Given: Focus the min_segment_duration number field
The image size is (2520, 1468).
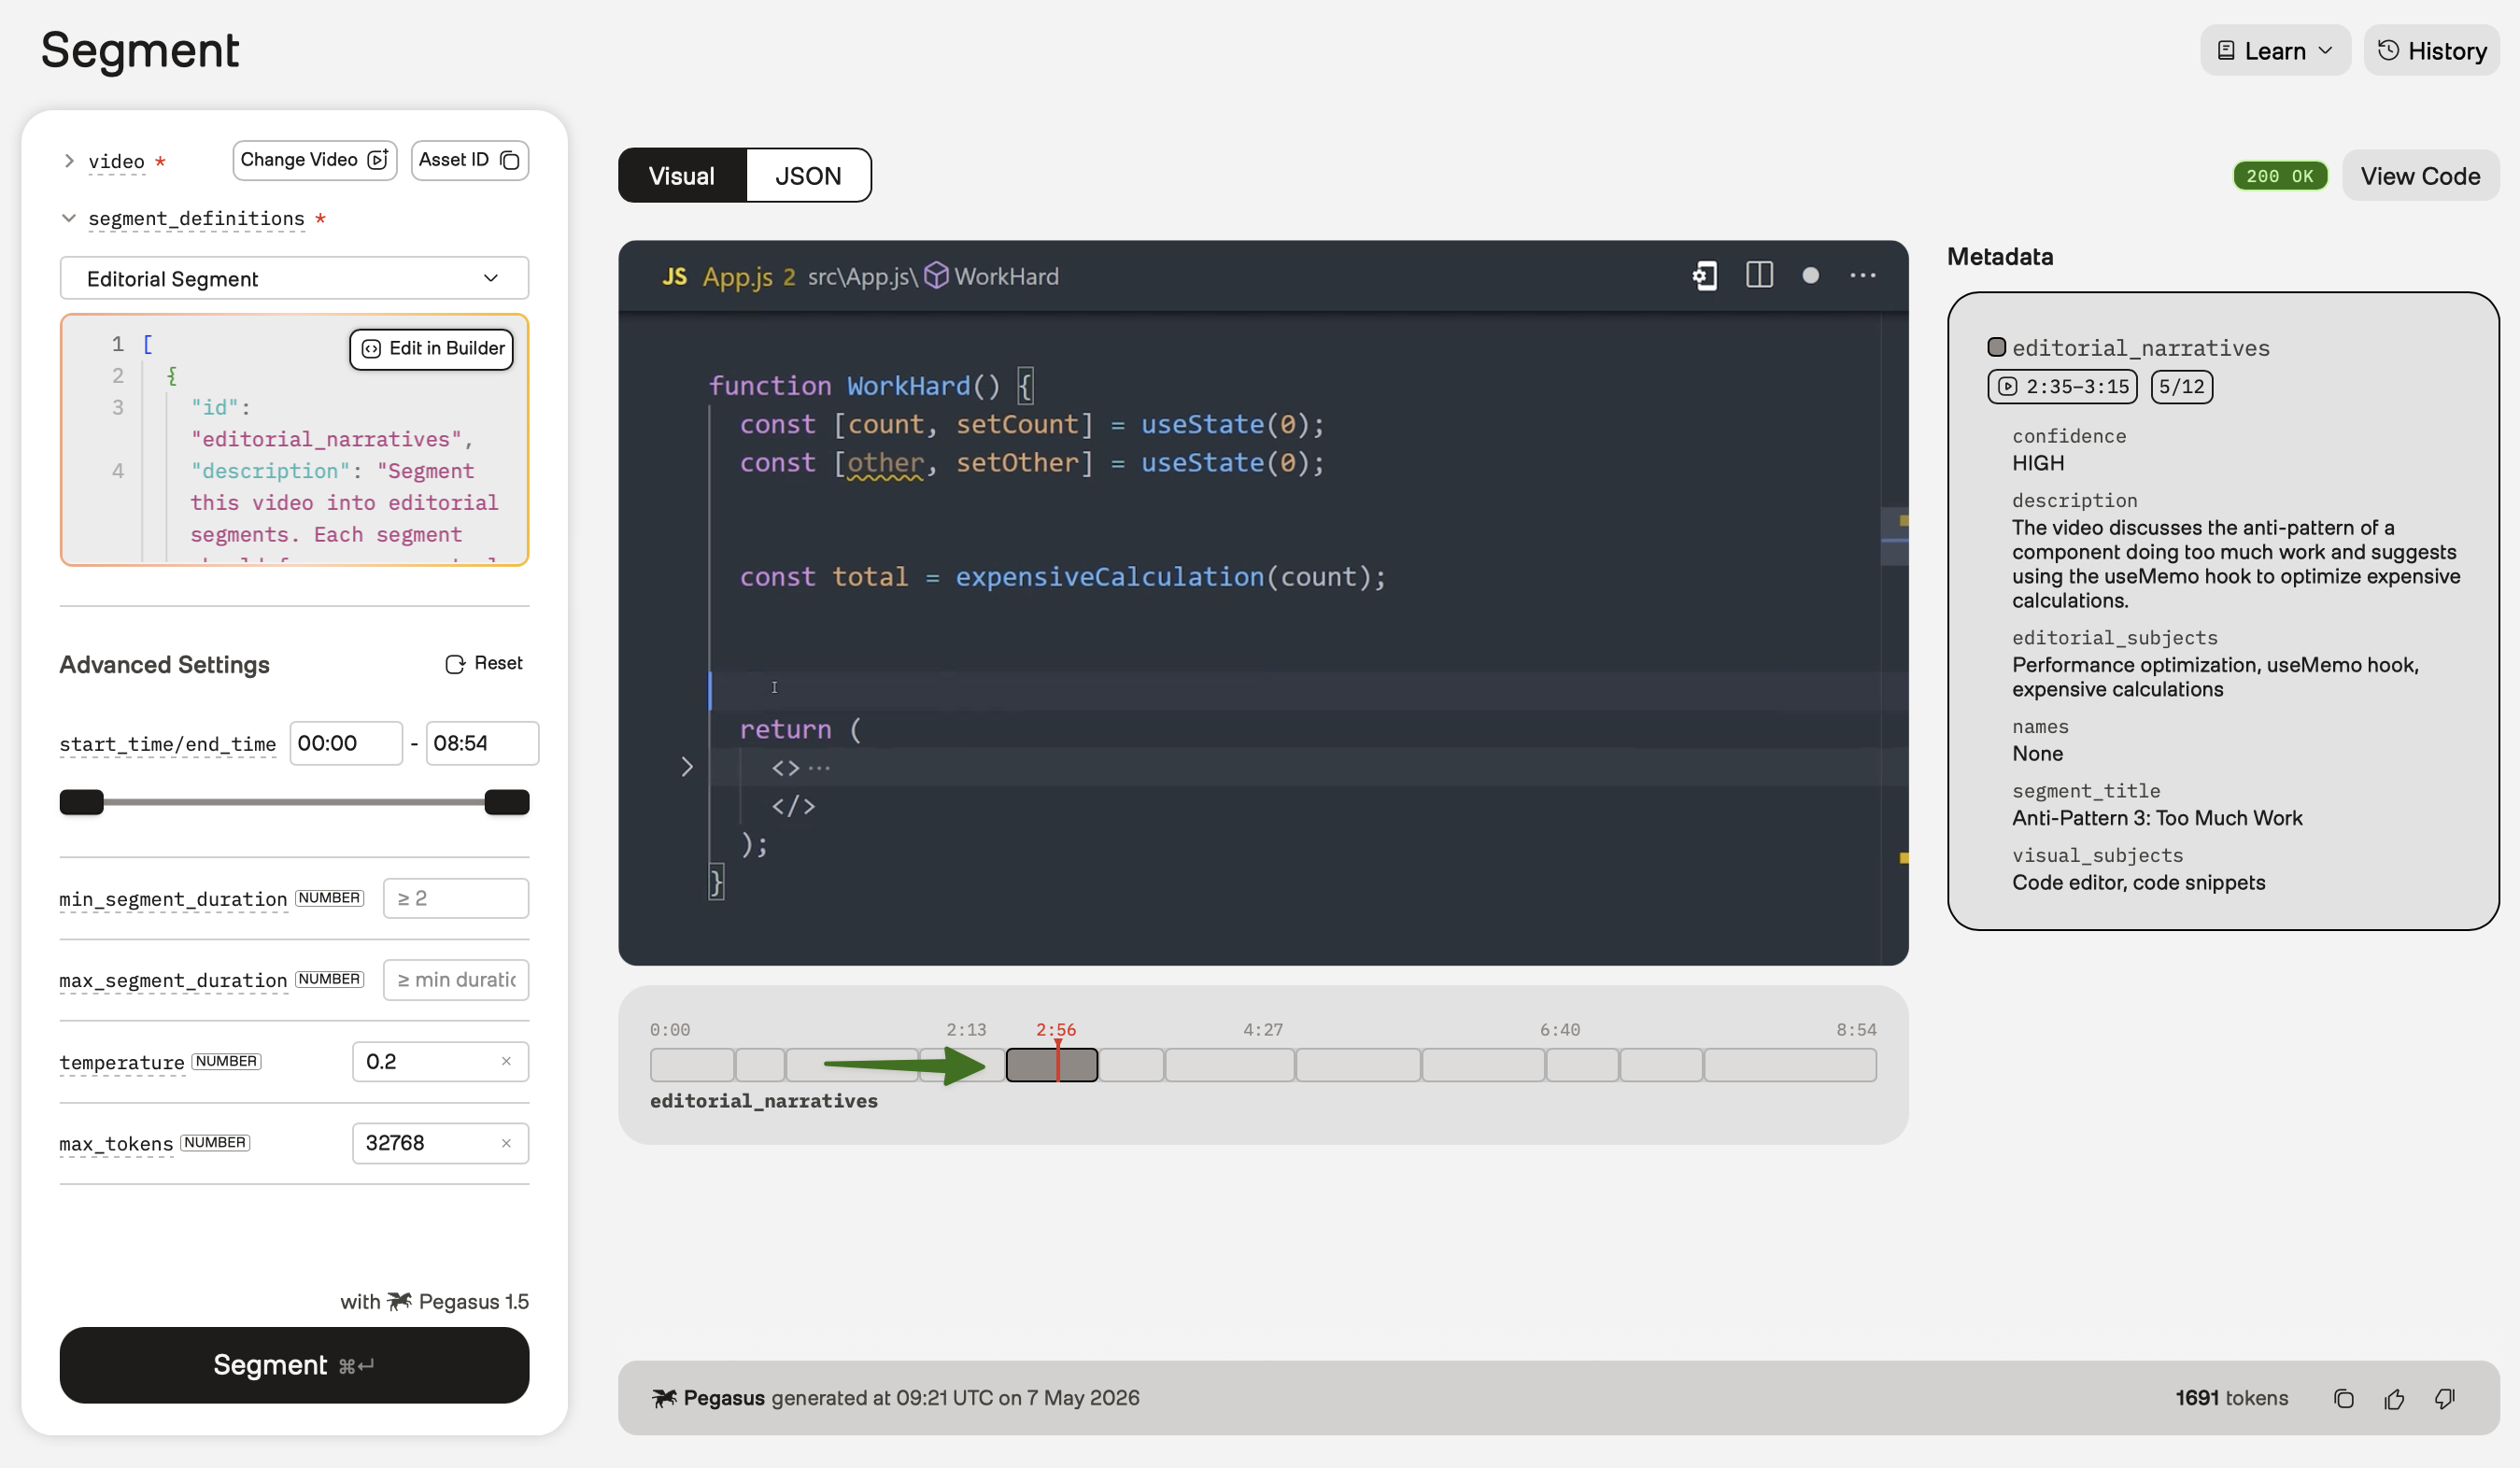Looking at the screenshot, I should pyautogui.click(x=456, y=898).
